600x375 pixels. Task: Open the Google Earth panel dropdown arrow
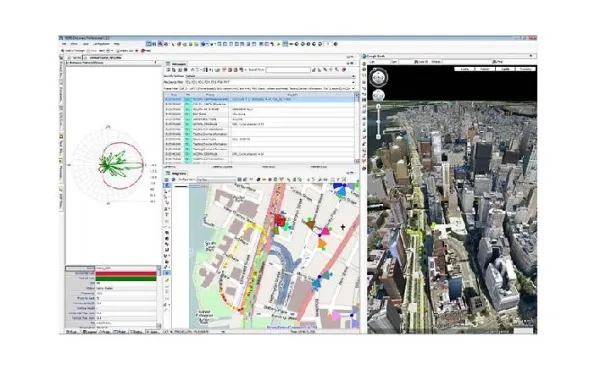pyautogui.click(x=531, y=56)
